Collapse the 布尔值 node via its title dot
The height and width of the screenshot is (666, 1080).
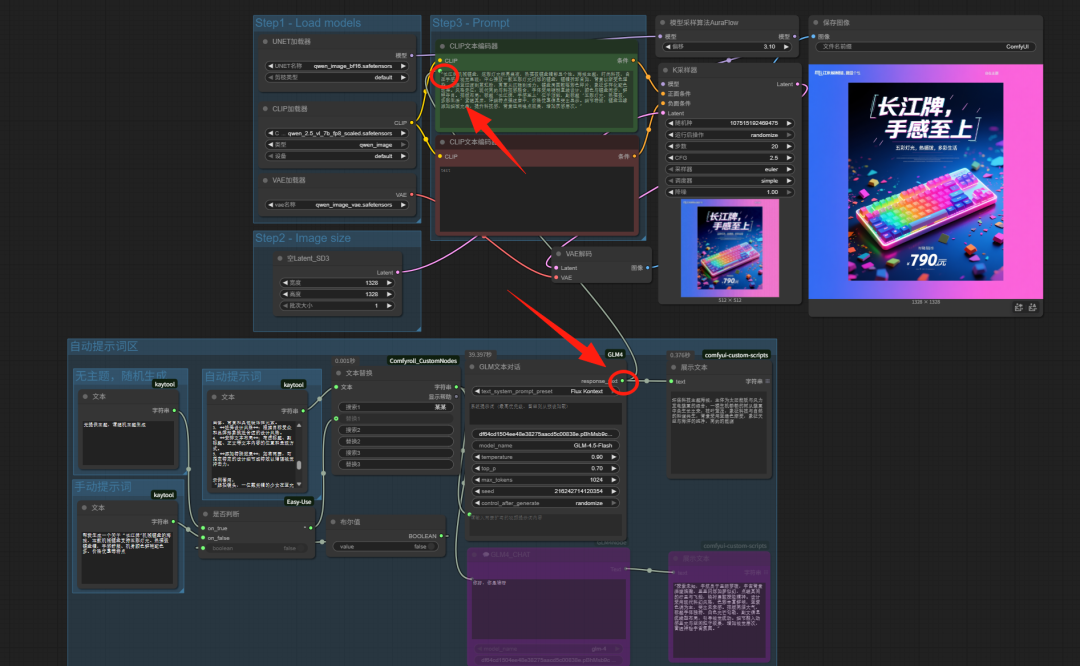coord(334,522)
